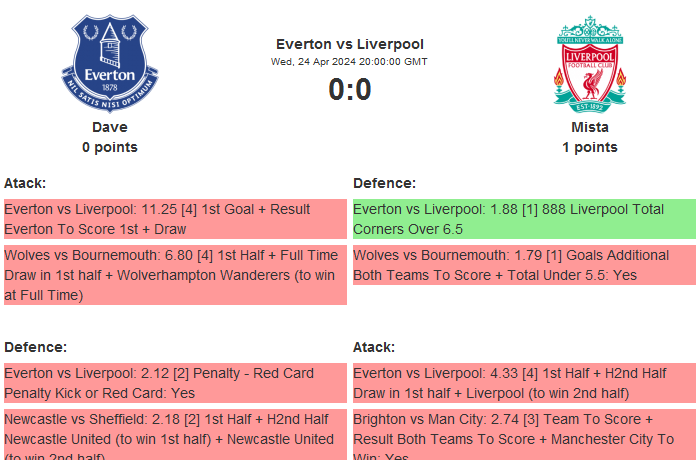Click the 0:0 match score
This screenshot has width=700, height=460.
pos(349,90)
